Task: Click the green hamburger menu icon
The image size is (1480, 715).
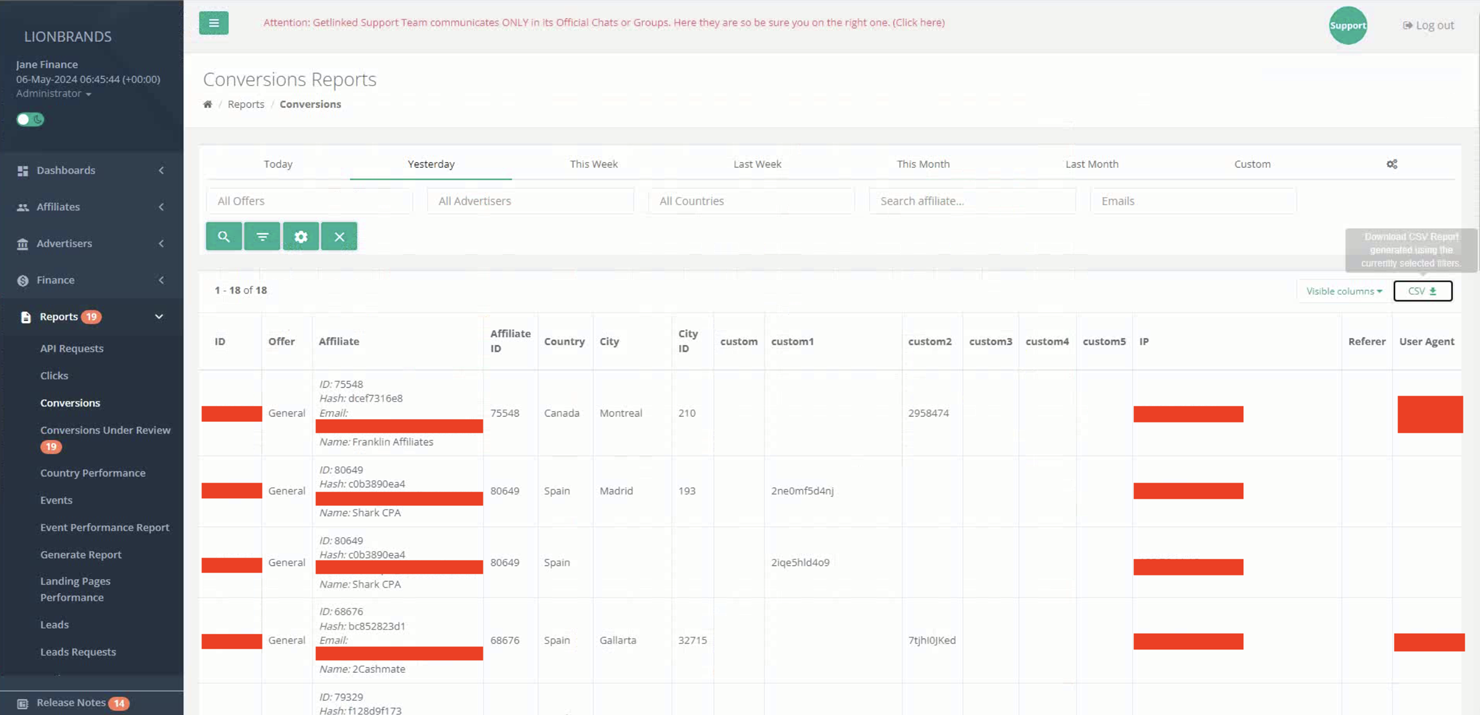Action: tap(213, 23)
